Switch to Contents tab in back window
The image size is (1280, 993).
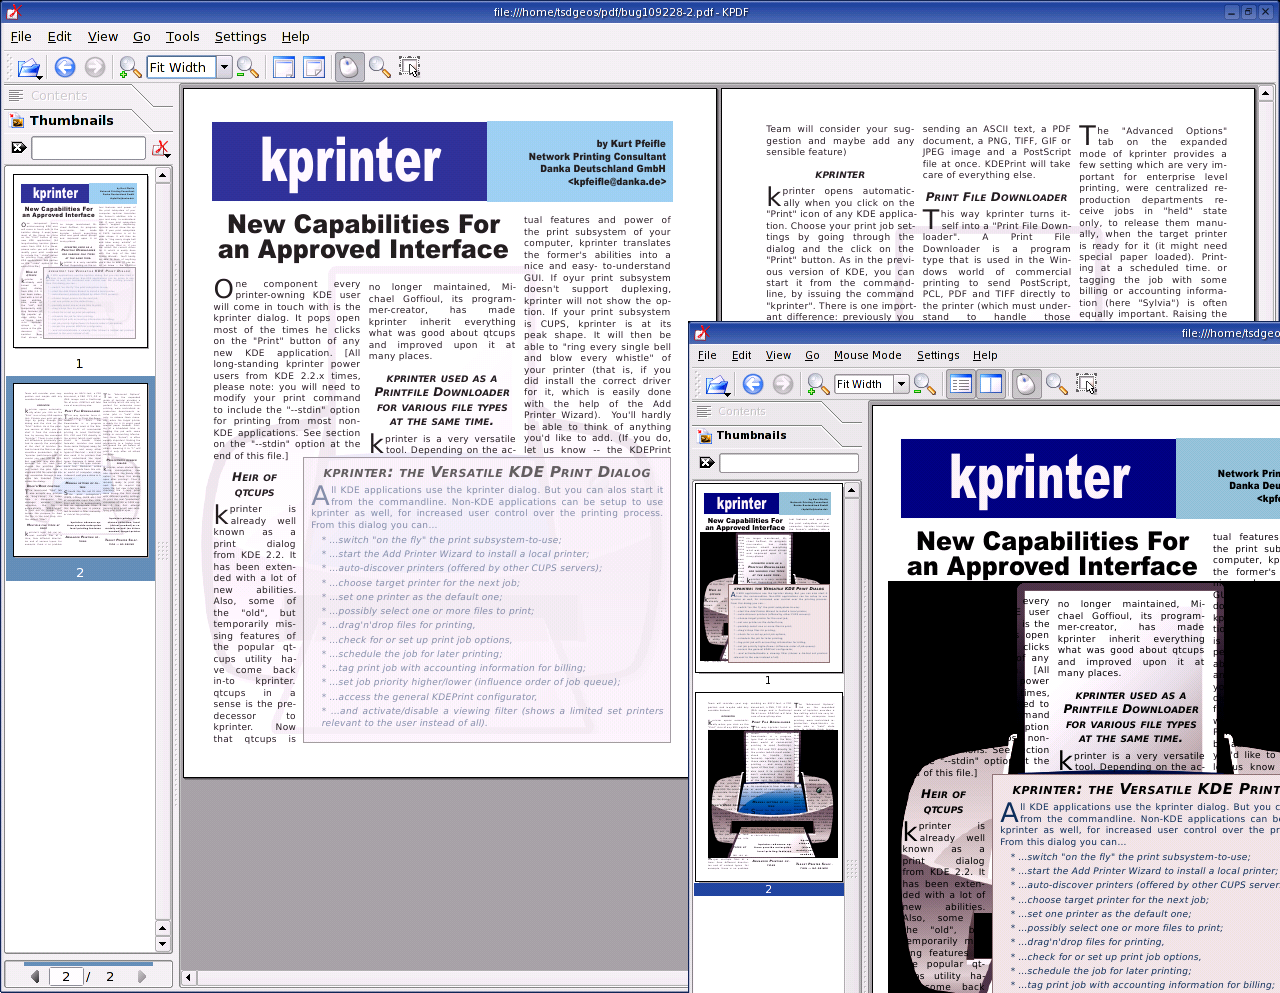tap(86, 96)
